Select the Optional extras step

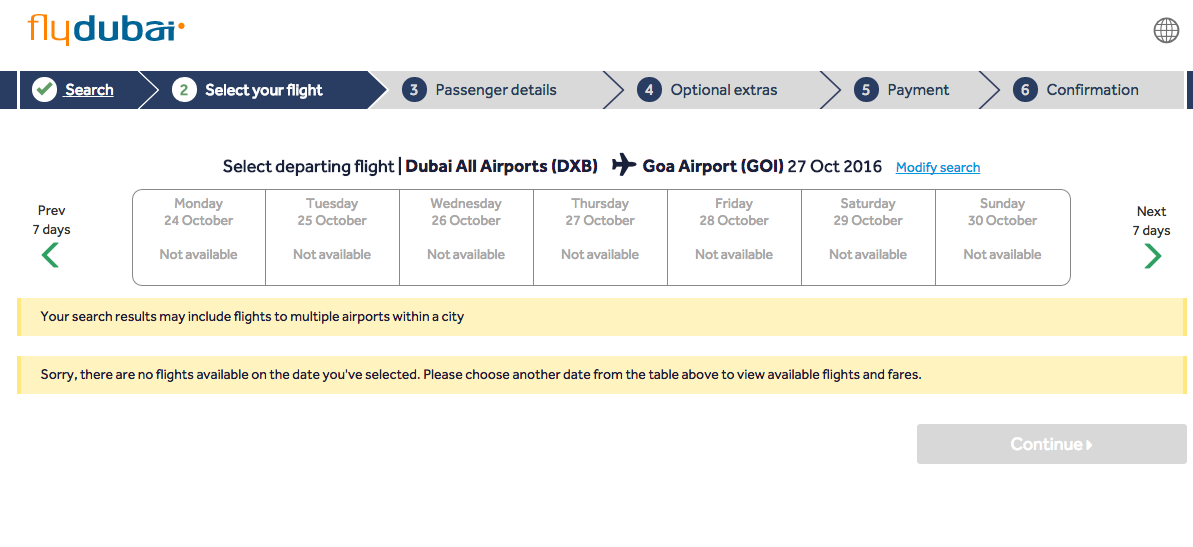[x=723, y=90]
